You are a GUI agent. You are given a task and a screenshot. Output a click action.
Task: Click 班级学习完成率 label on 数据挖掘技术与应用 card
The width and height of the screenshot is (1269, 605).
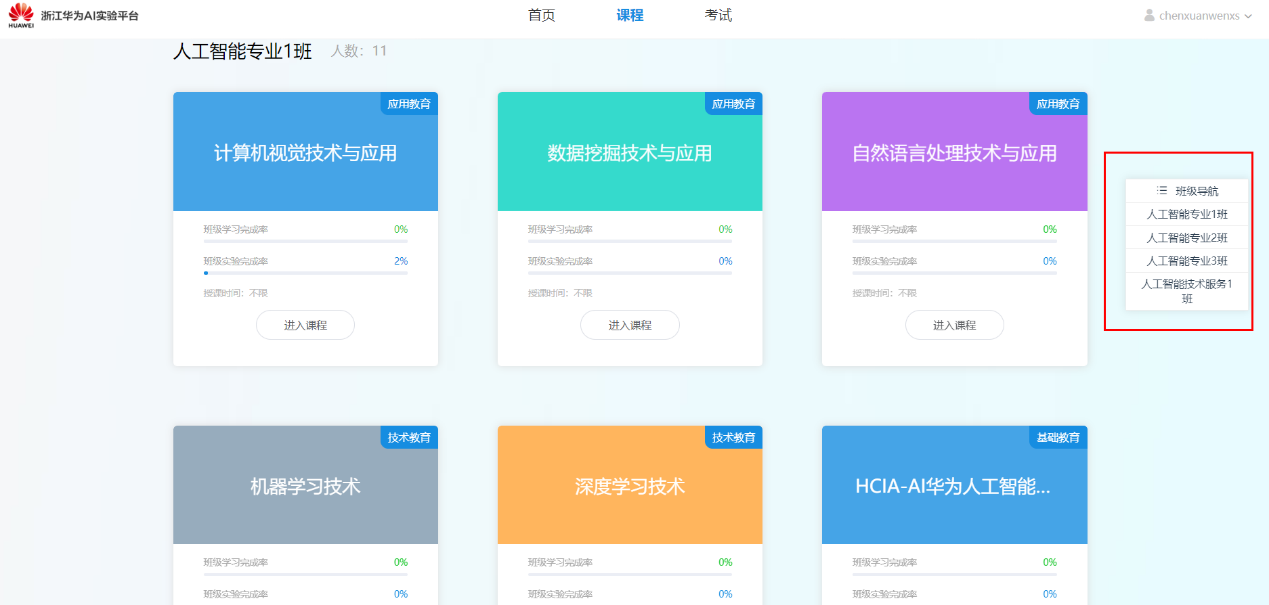[x=560, y=229]
